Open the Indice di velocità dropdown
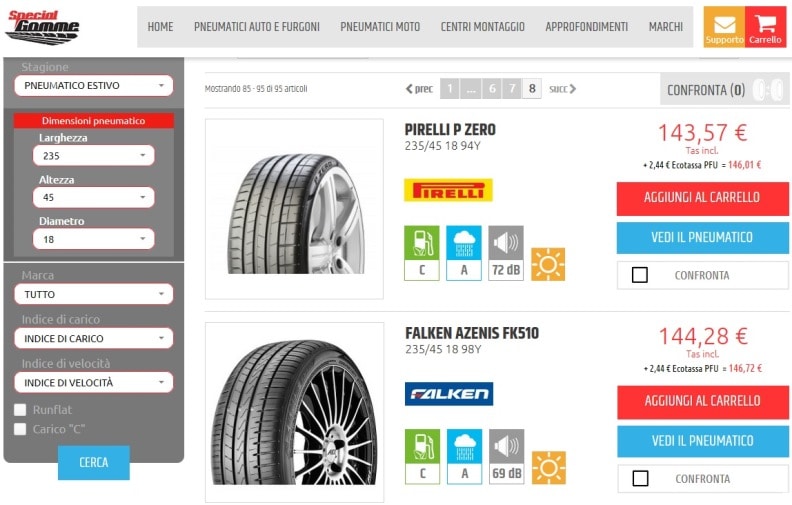792x505 pixels. click(x=94, y=382)
